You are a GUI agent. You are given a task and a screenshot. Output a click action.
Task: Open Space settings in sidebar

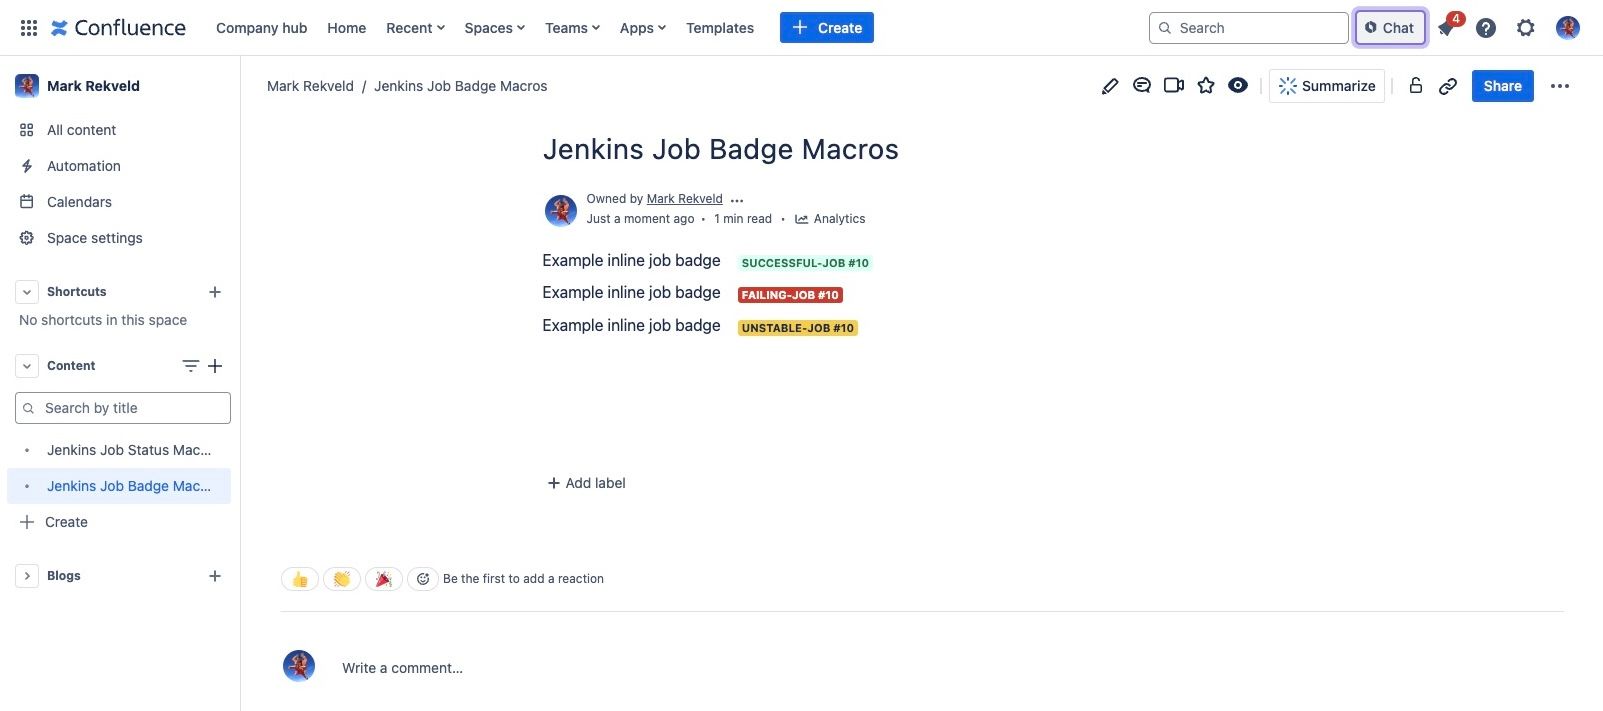pyautogui.click(x=120, y=238)
